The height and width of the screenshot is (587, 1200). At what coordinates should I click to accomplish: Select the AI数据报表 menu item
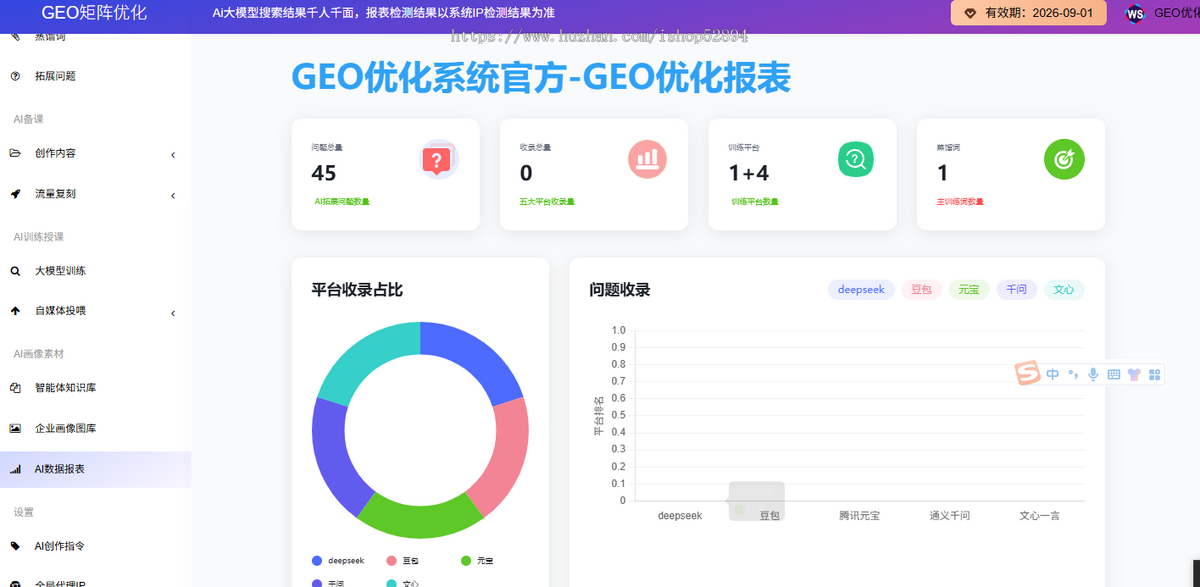point(95,469)
